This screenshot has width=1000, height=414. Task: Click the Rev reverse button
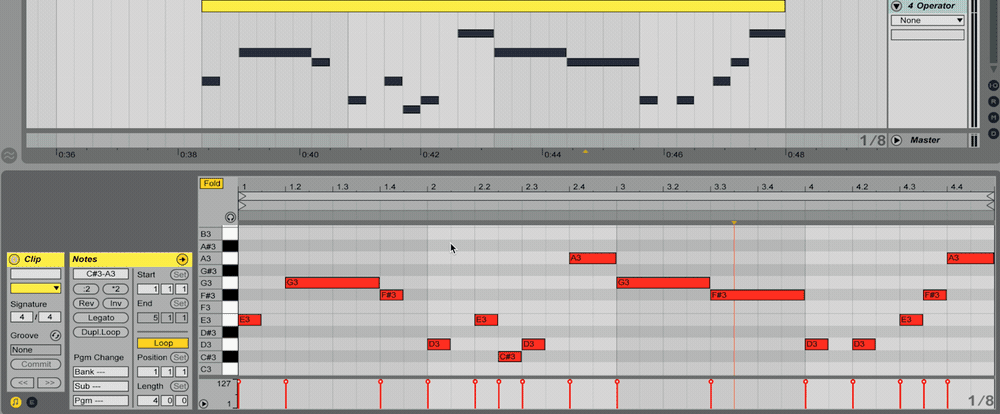[87, 303]
